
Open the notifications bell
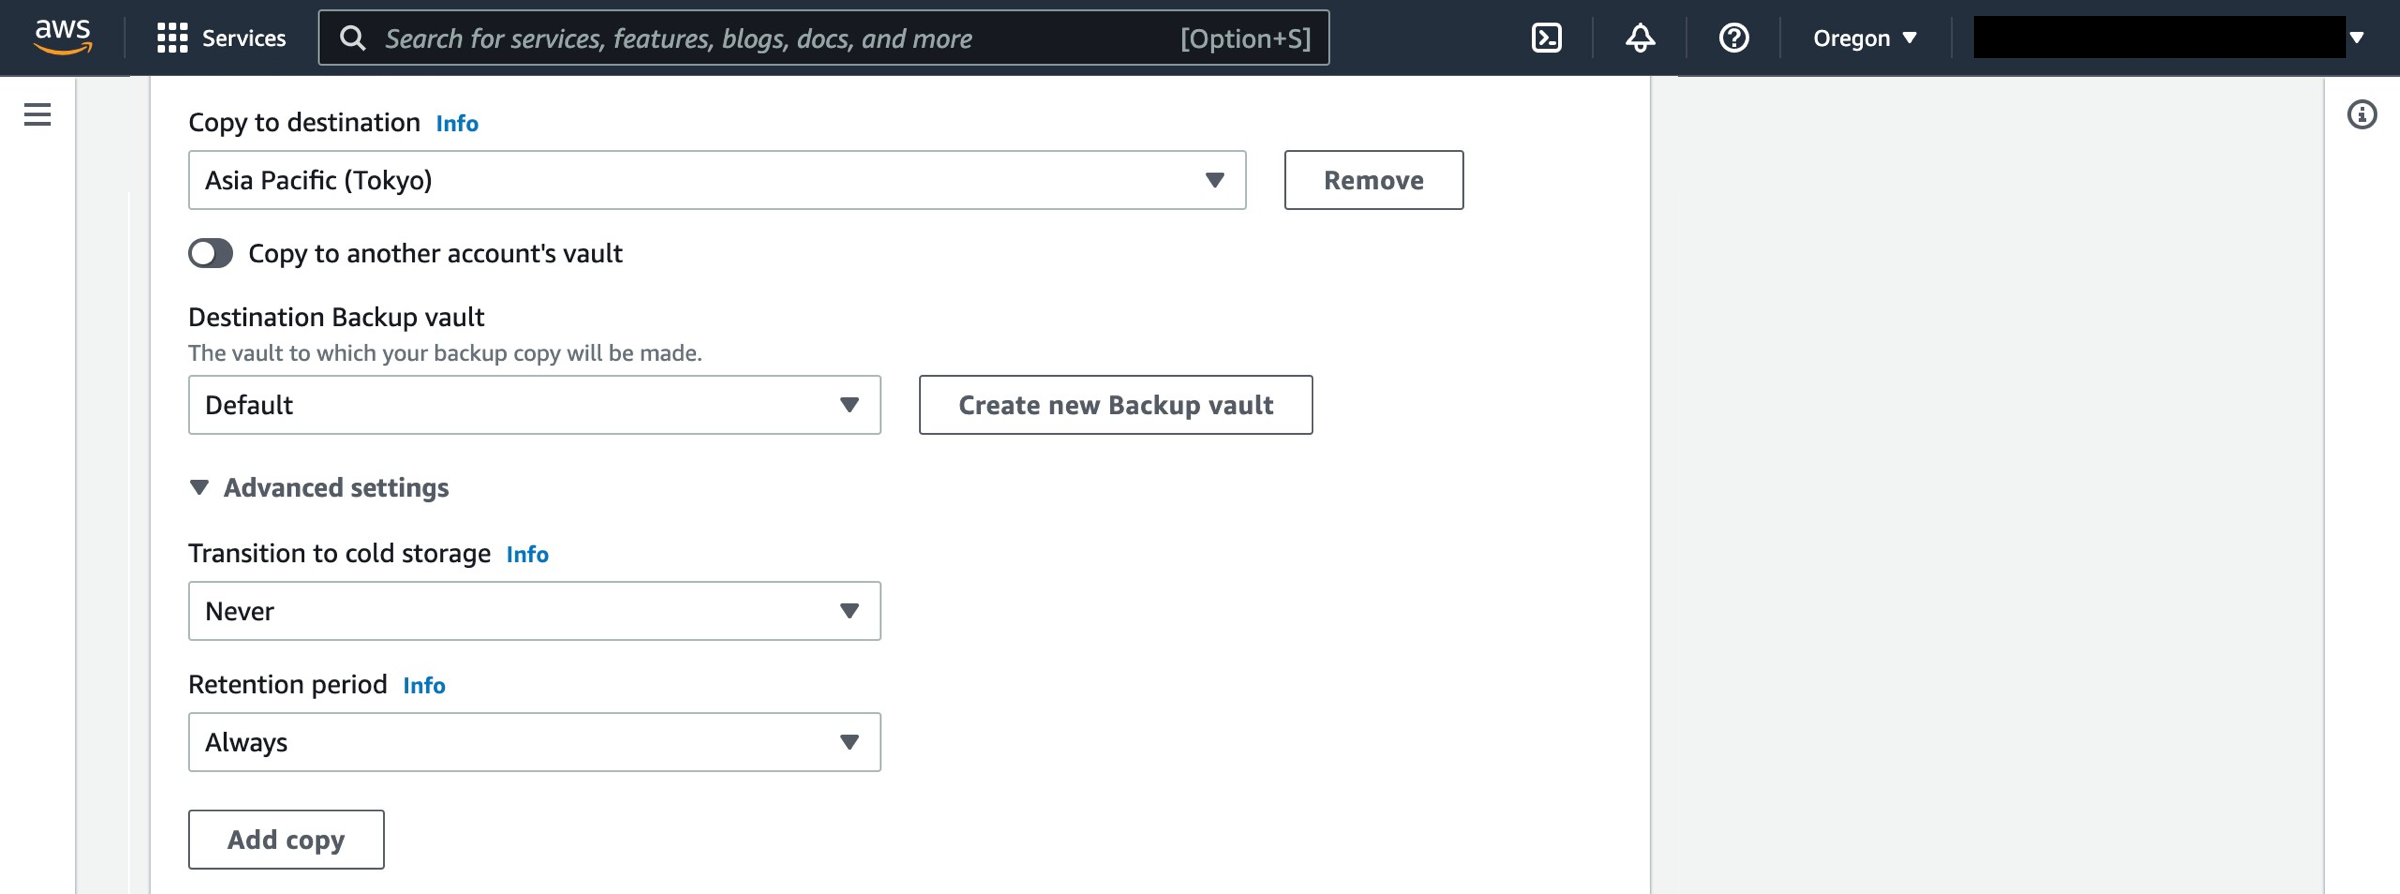[1640, 38]
